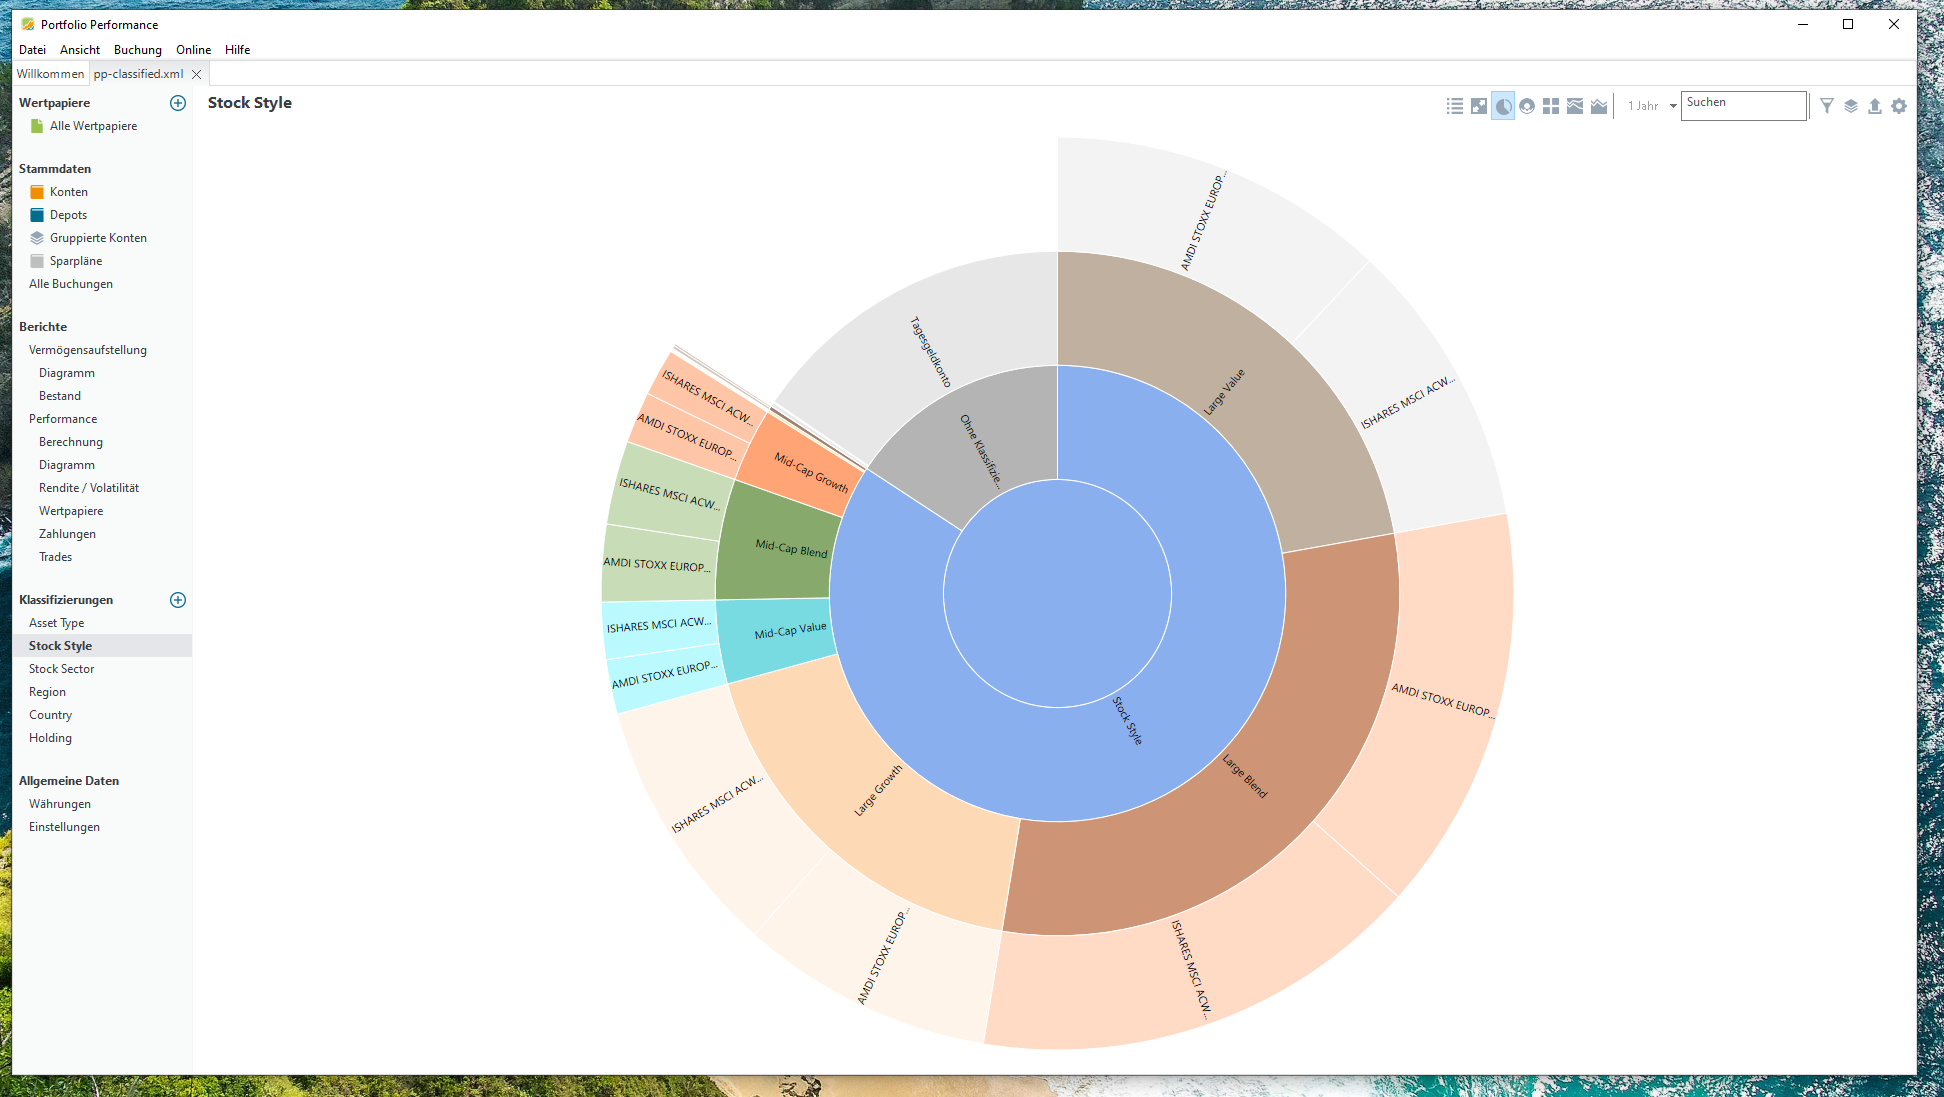This screenshot has height=1097, width=1944.
Task: Open Vermögensaufstellung report
Action: (x=88, y=350)
